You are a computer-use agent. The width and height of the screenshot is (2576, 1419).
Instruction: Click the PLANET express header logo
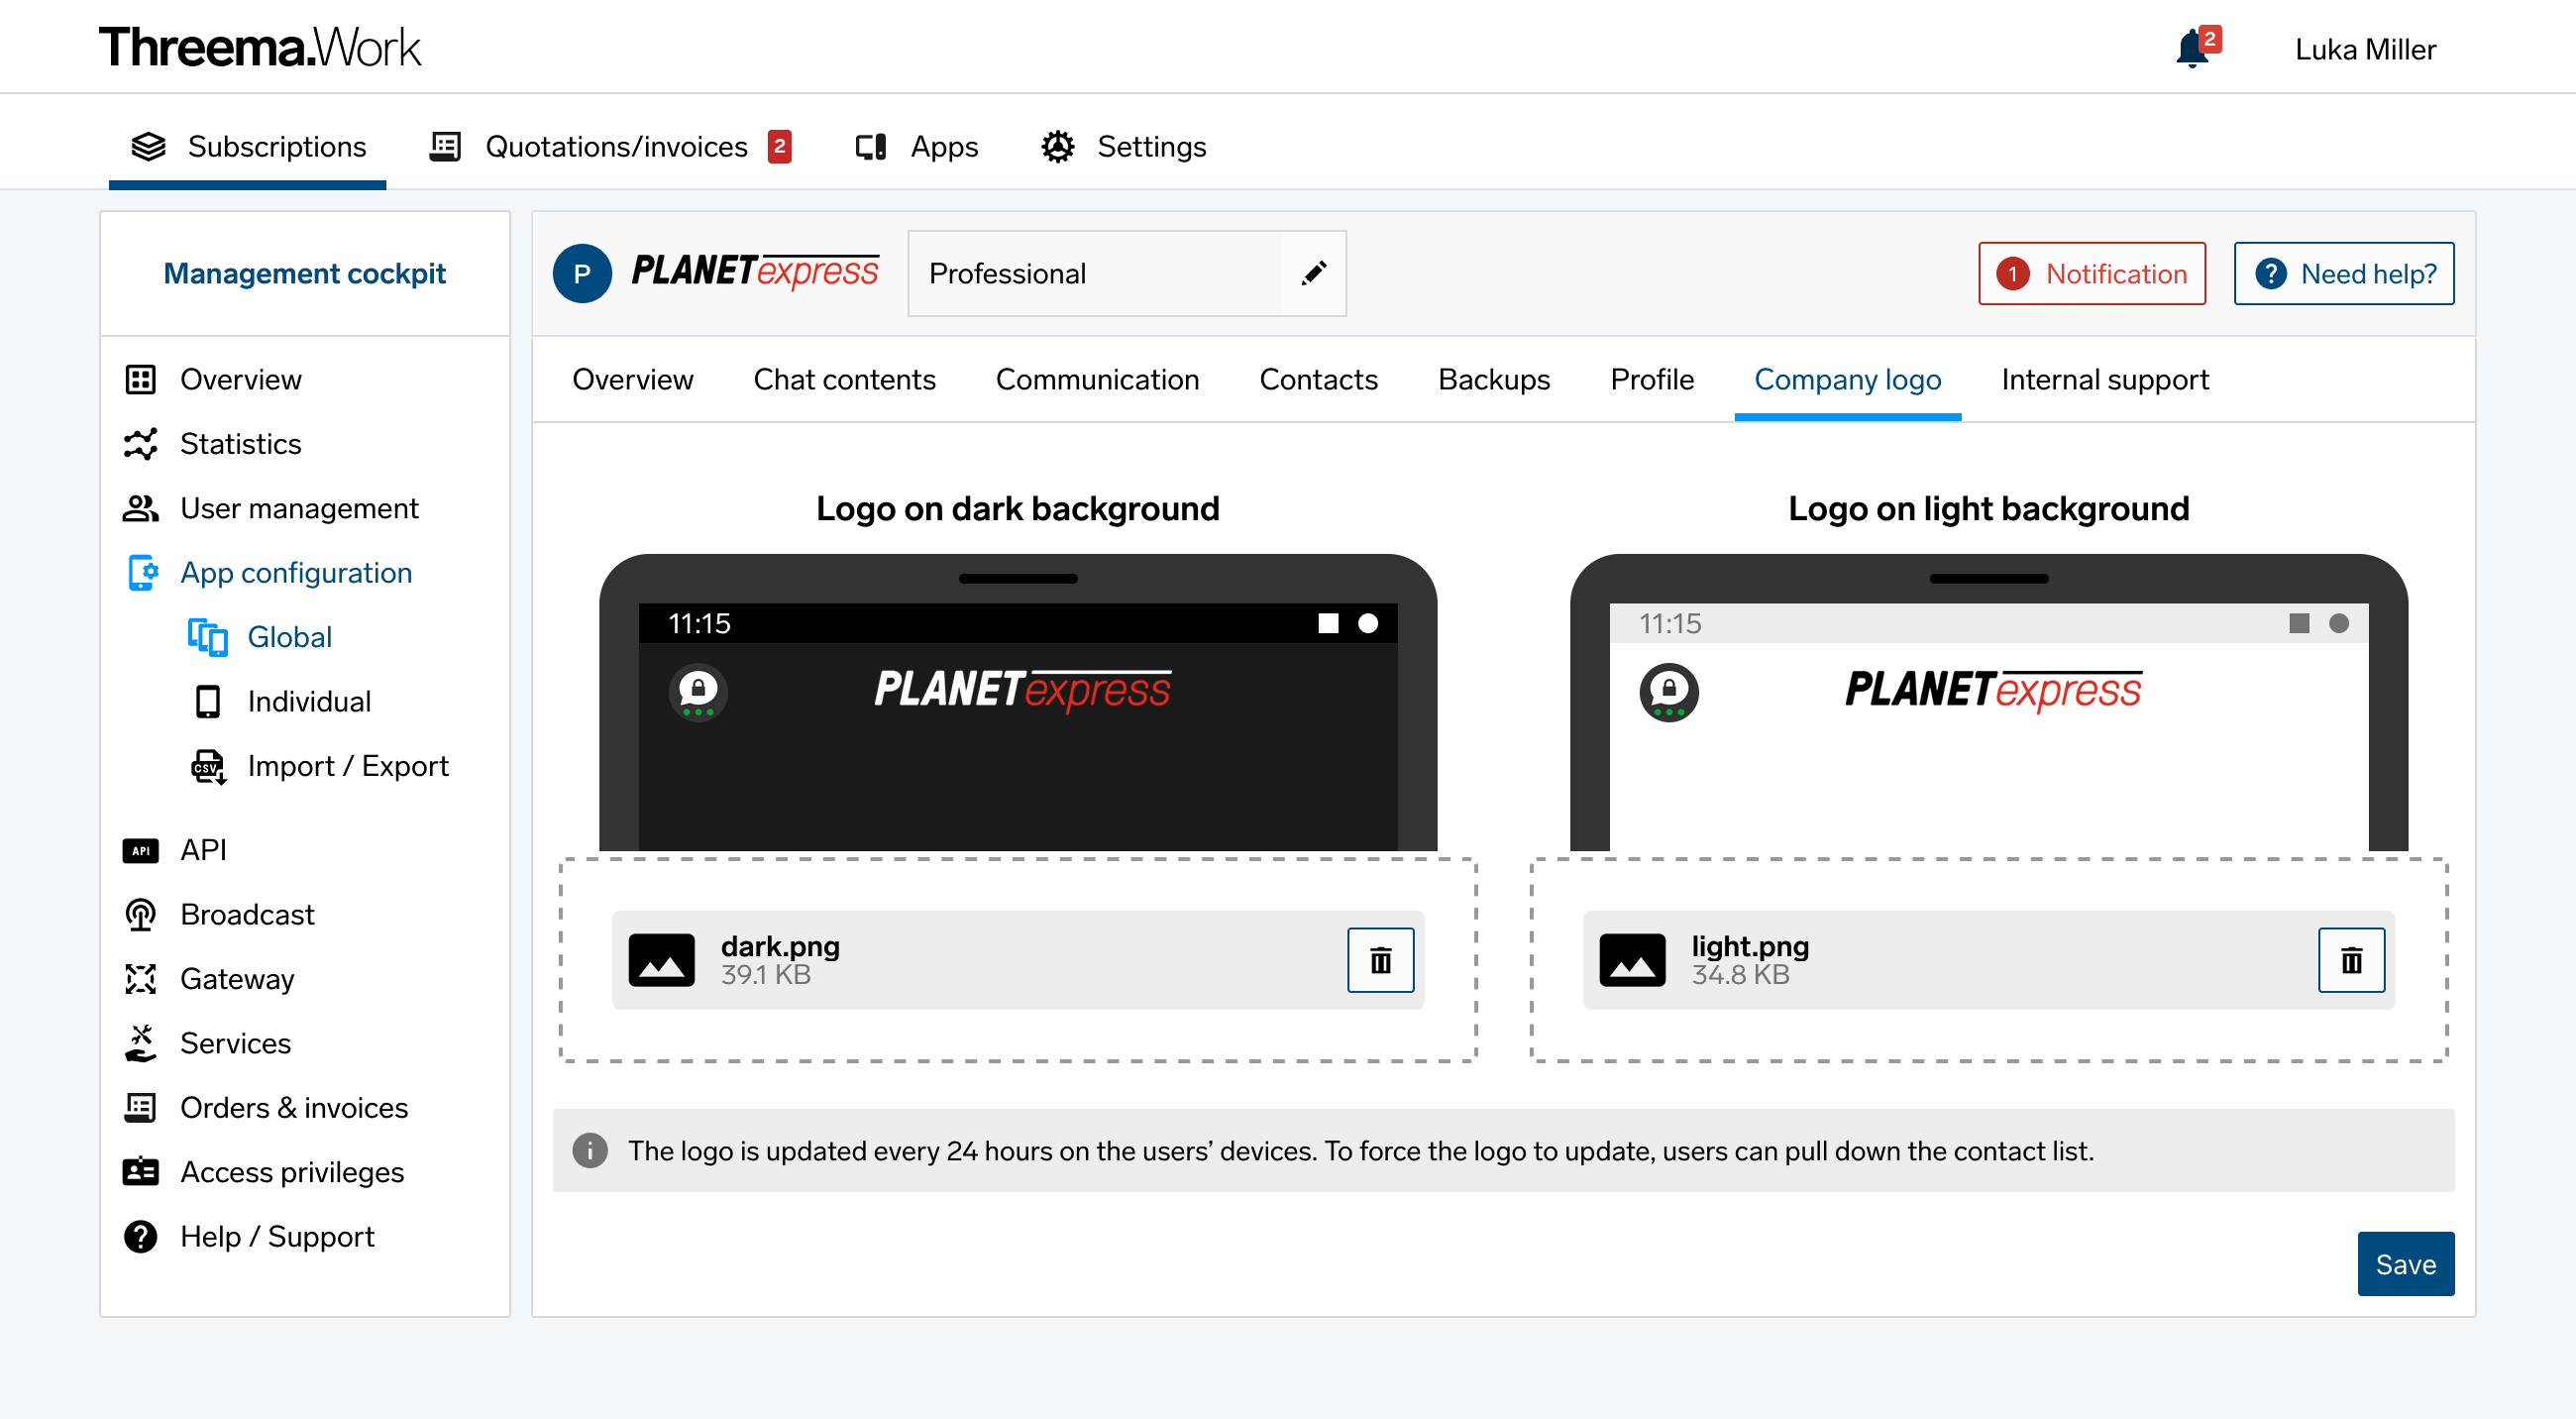pyautogui.click(x=755, y=271)
